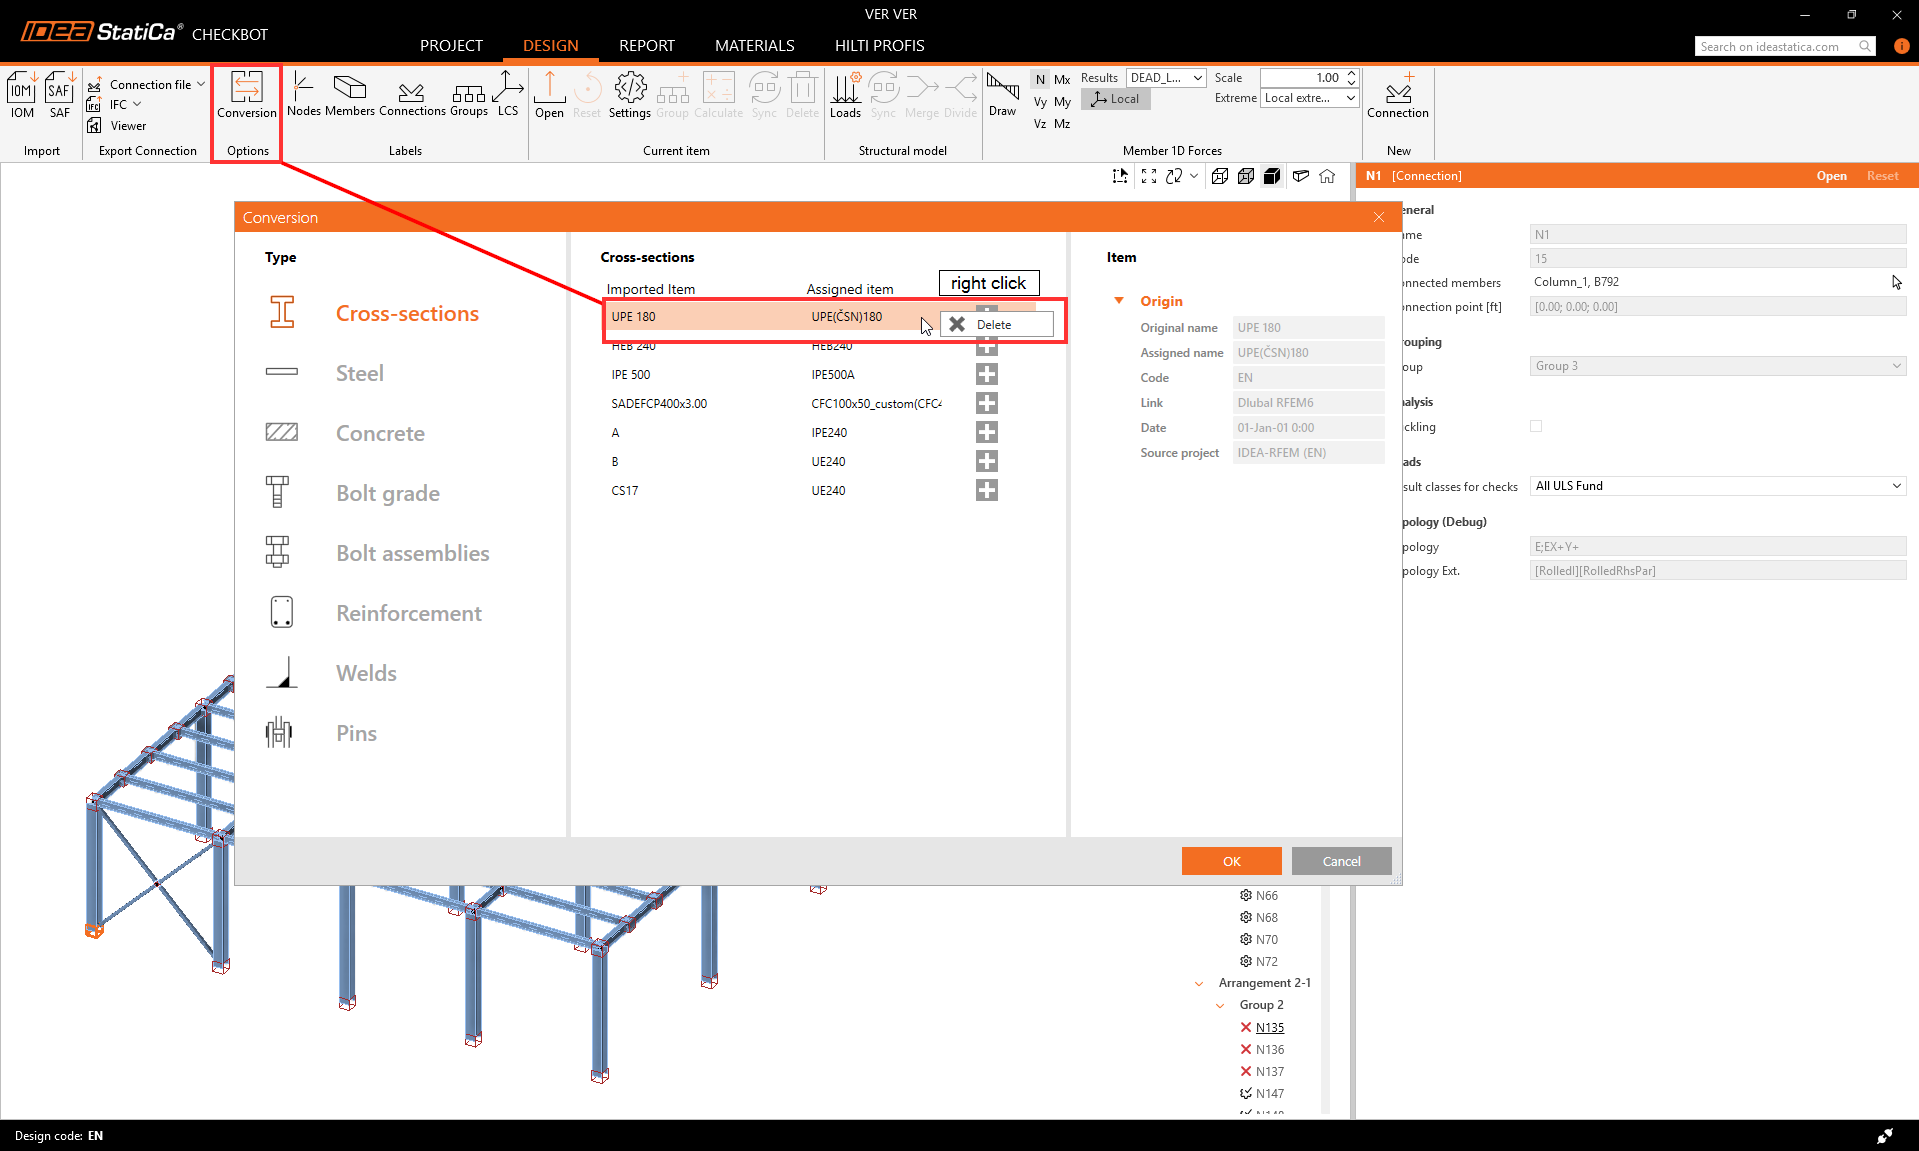
Task: Toggle the N force component
Action: pos(1040,79)
